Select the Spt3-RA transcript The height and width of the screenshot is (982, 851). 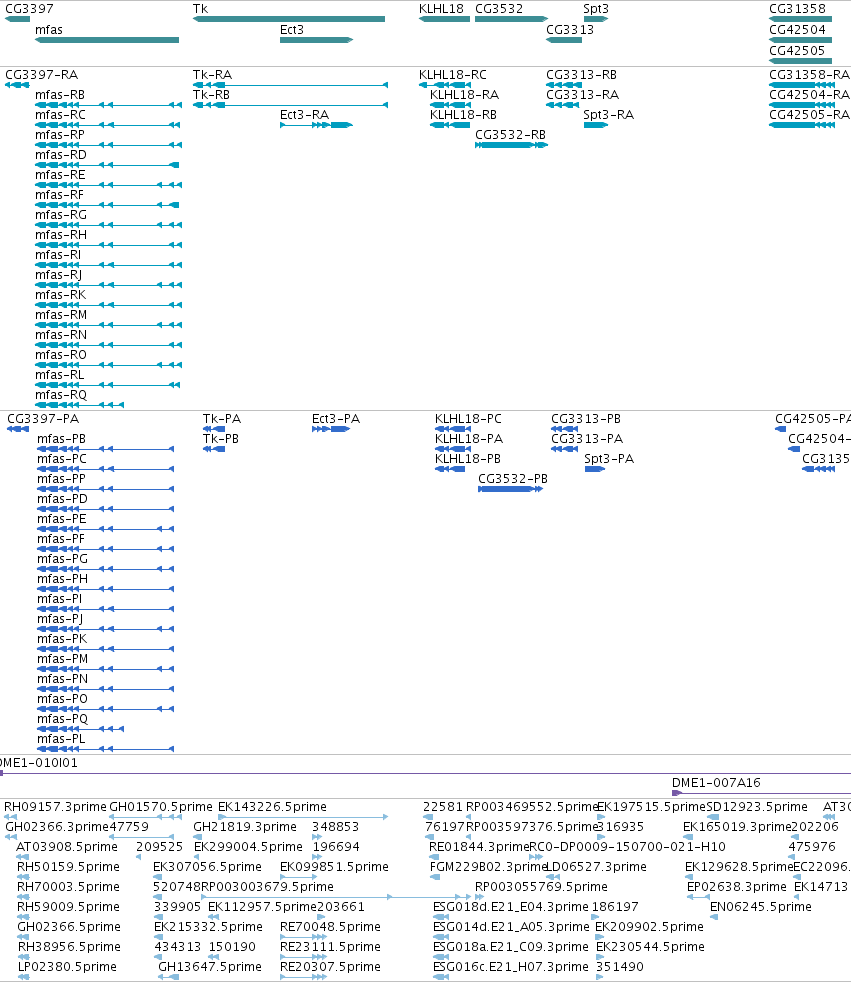[x=596, y=125]
